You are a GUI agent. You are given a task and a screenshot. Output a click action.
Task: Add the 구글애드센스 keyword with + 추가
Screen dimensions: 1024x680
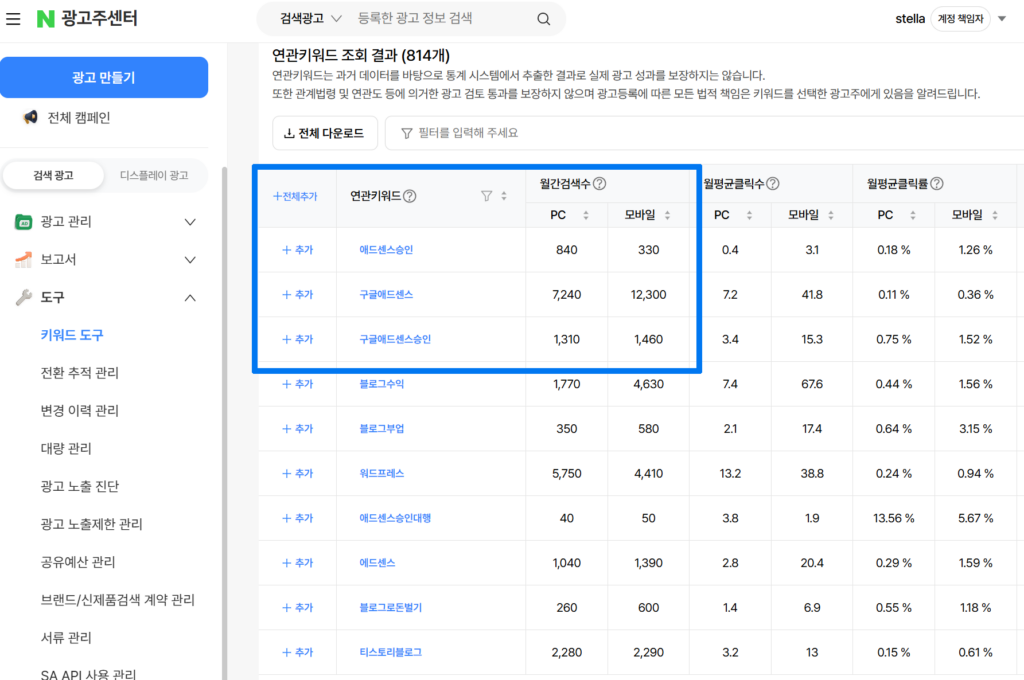(298, 295)
